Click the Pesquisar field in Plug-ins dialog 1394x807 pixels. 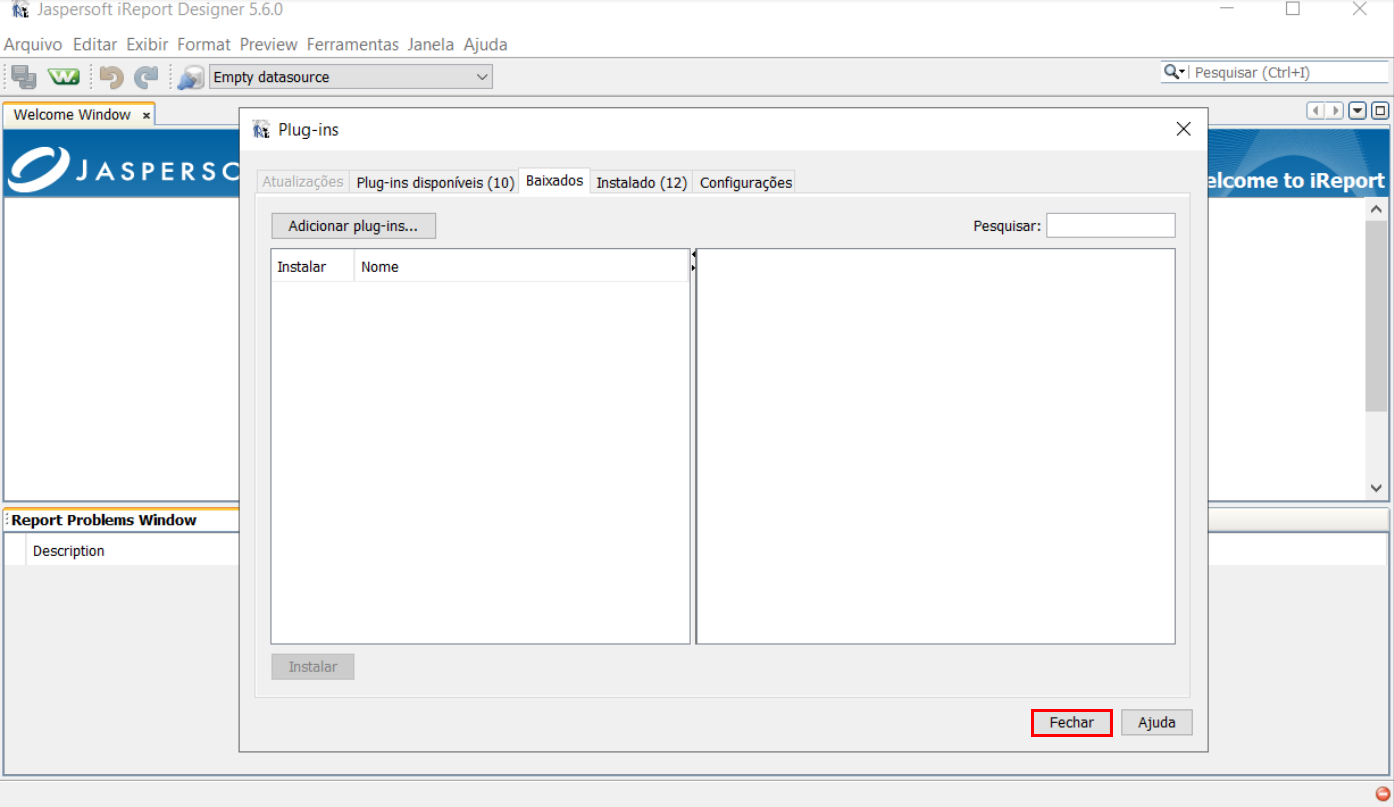pos(1111,226)
